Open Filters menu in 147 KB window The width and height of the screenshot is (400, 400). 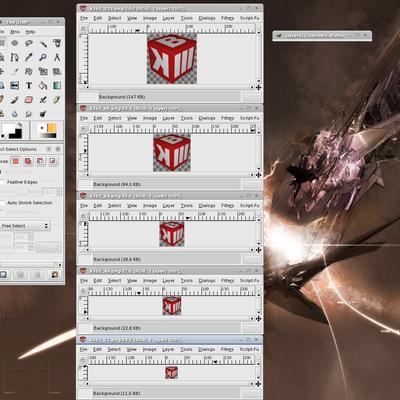(227, 18)
